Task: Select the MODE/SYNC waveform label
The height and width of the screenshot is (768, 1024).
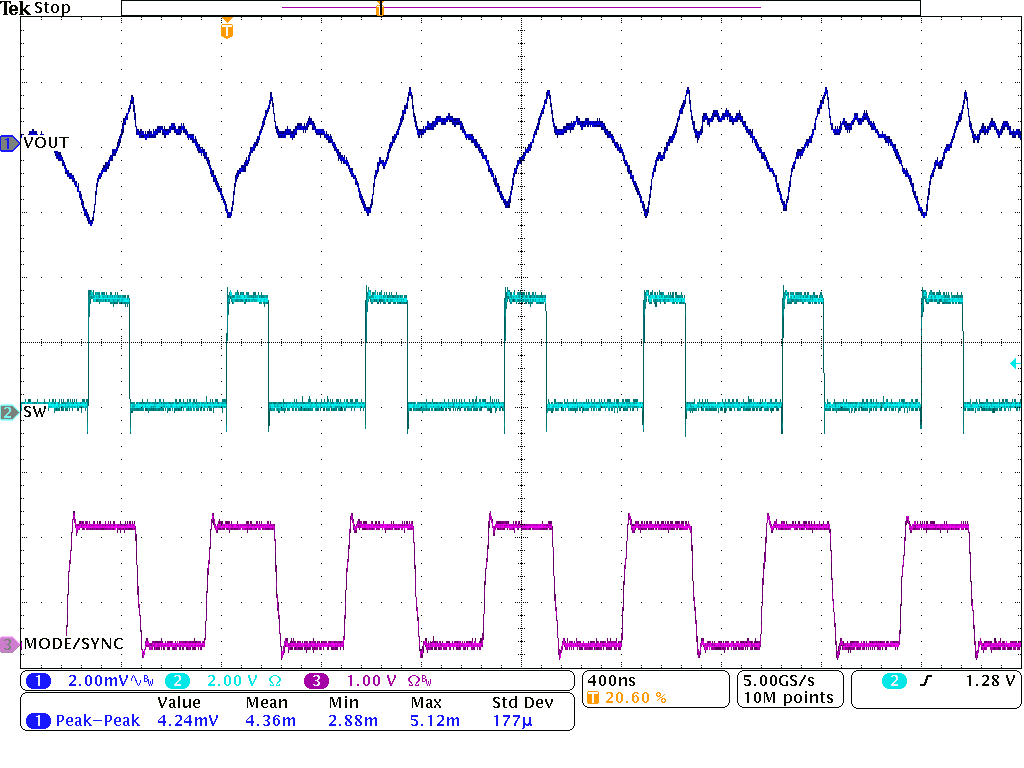Action: pyautogui.click(x=73, y=644)
